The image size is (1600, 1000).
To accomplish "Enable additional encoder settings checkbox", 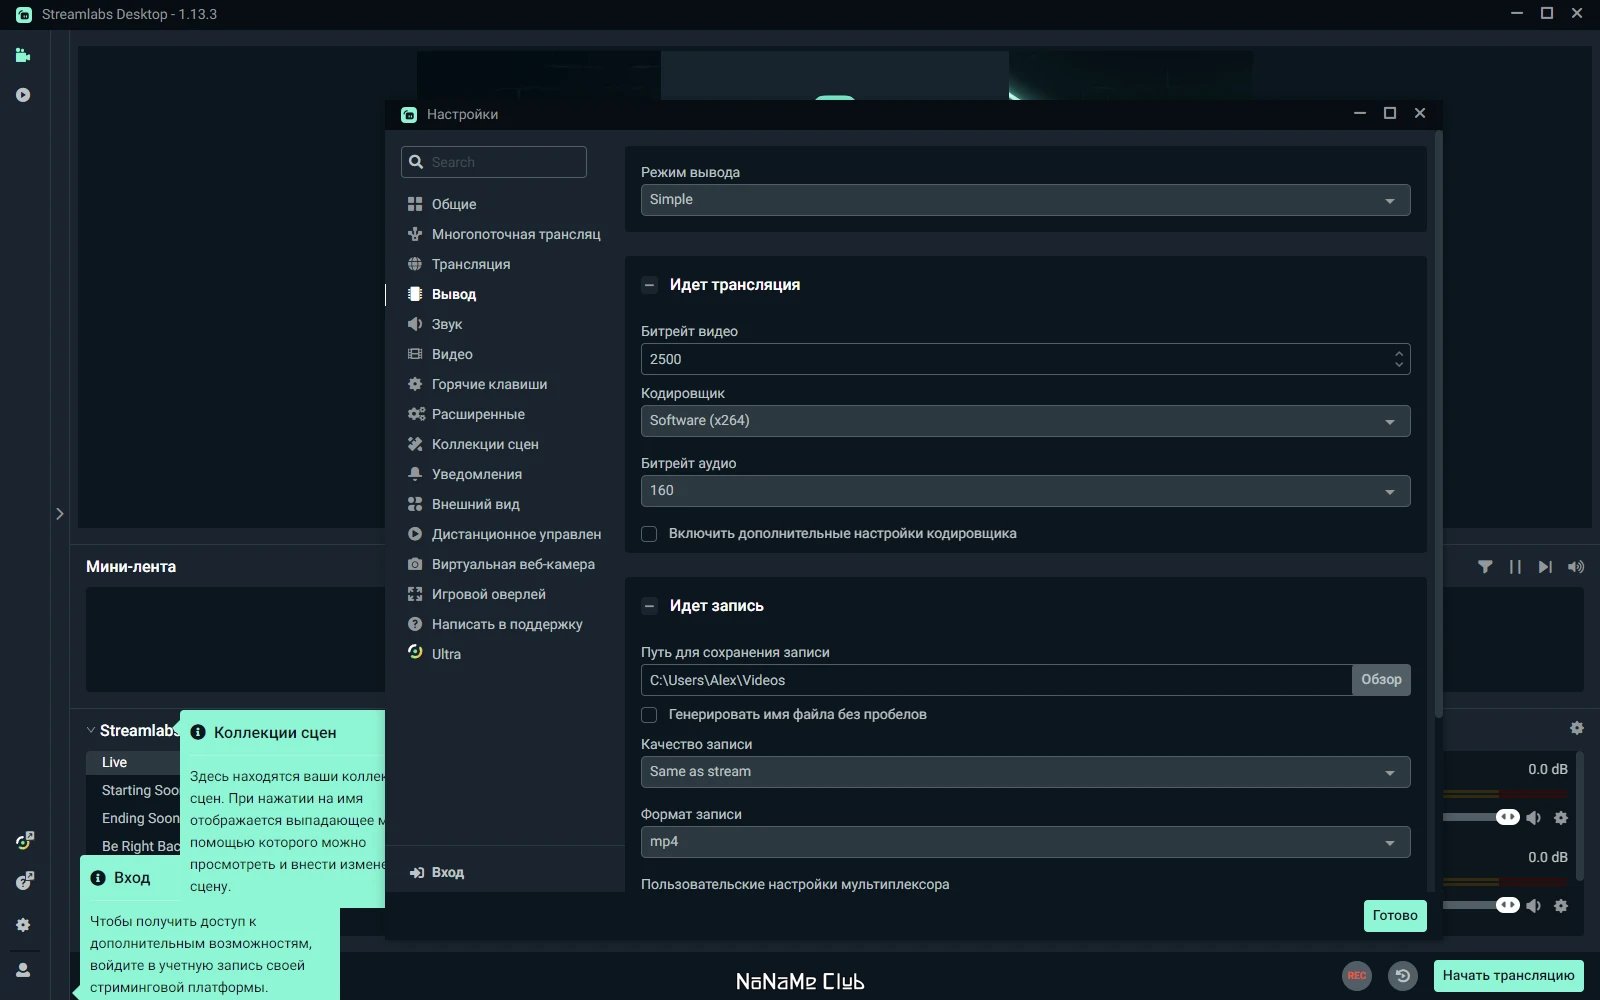I will [649, 534].
